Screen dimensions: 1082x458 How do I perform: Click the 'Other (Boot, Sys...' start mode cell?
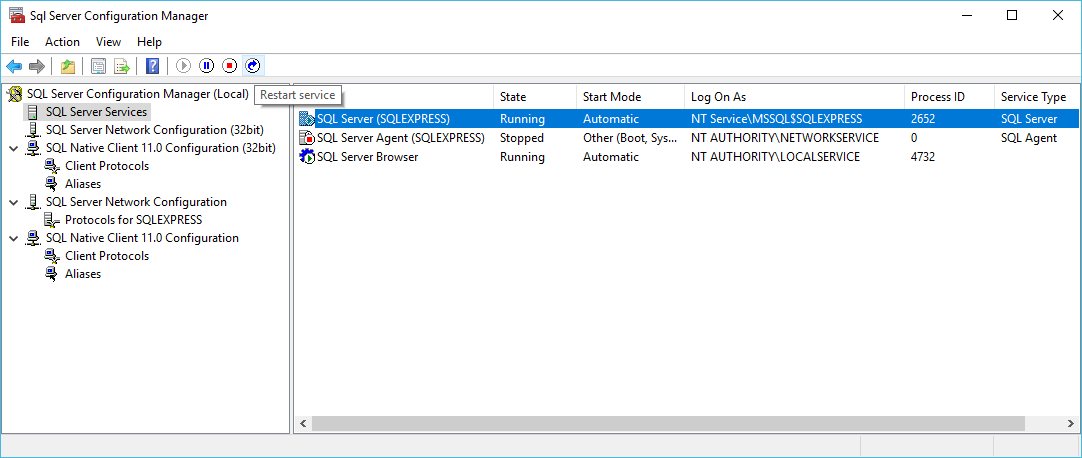pos(630,138)
